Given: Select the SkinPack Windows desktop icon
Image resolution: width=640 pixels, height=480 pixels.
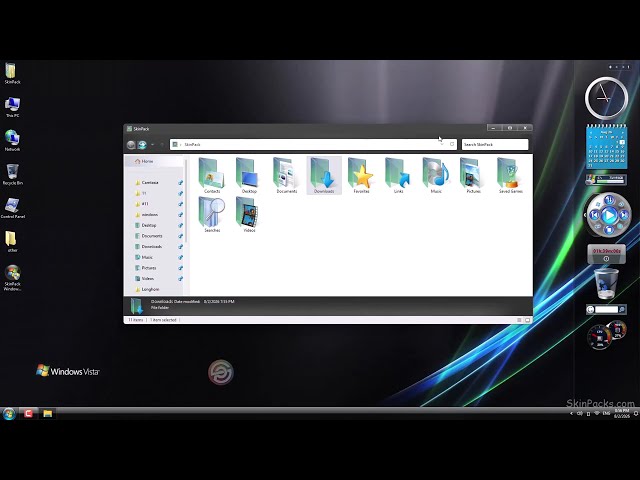Looking at the screenshot, I should tap(12, 278).
